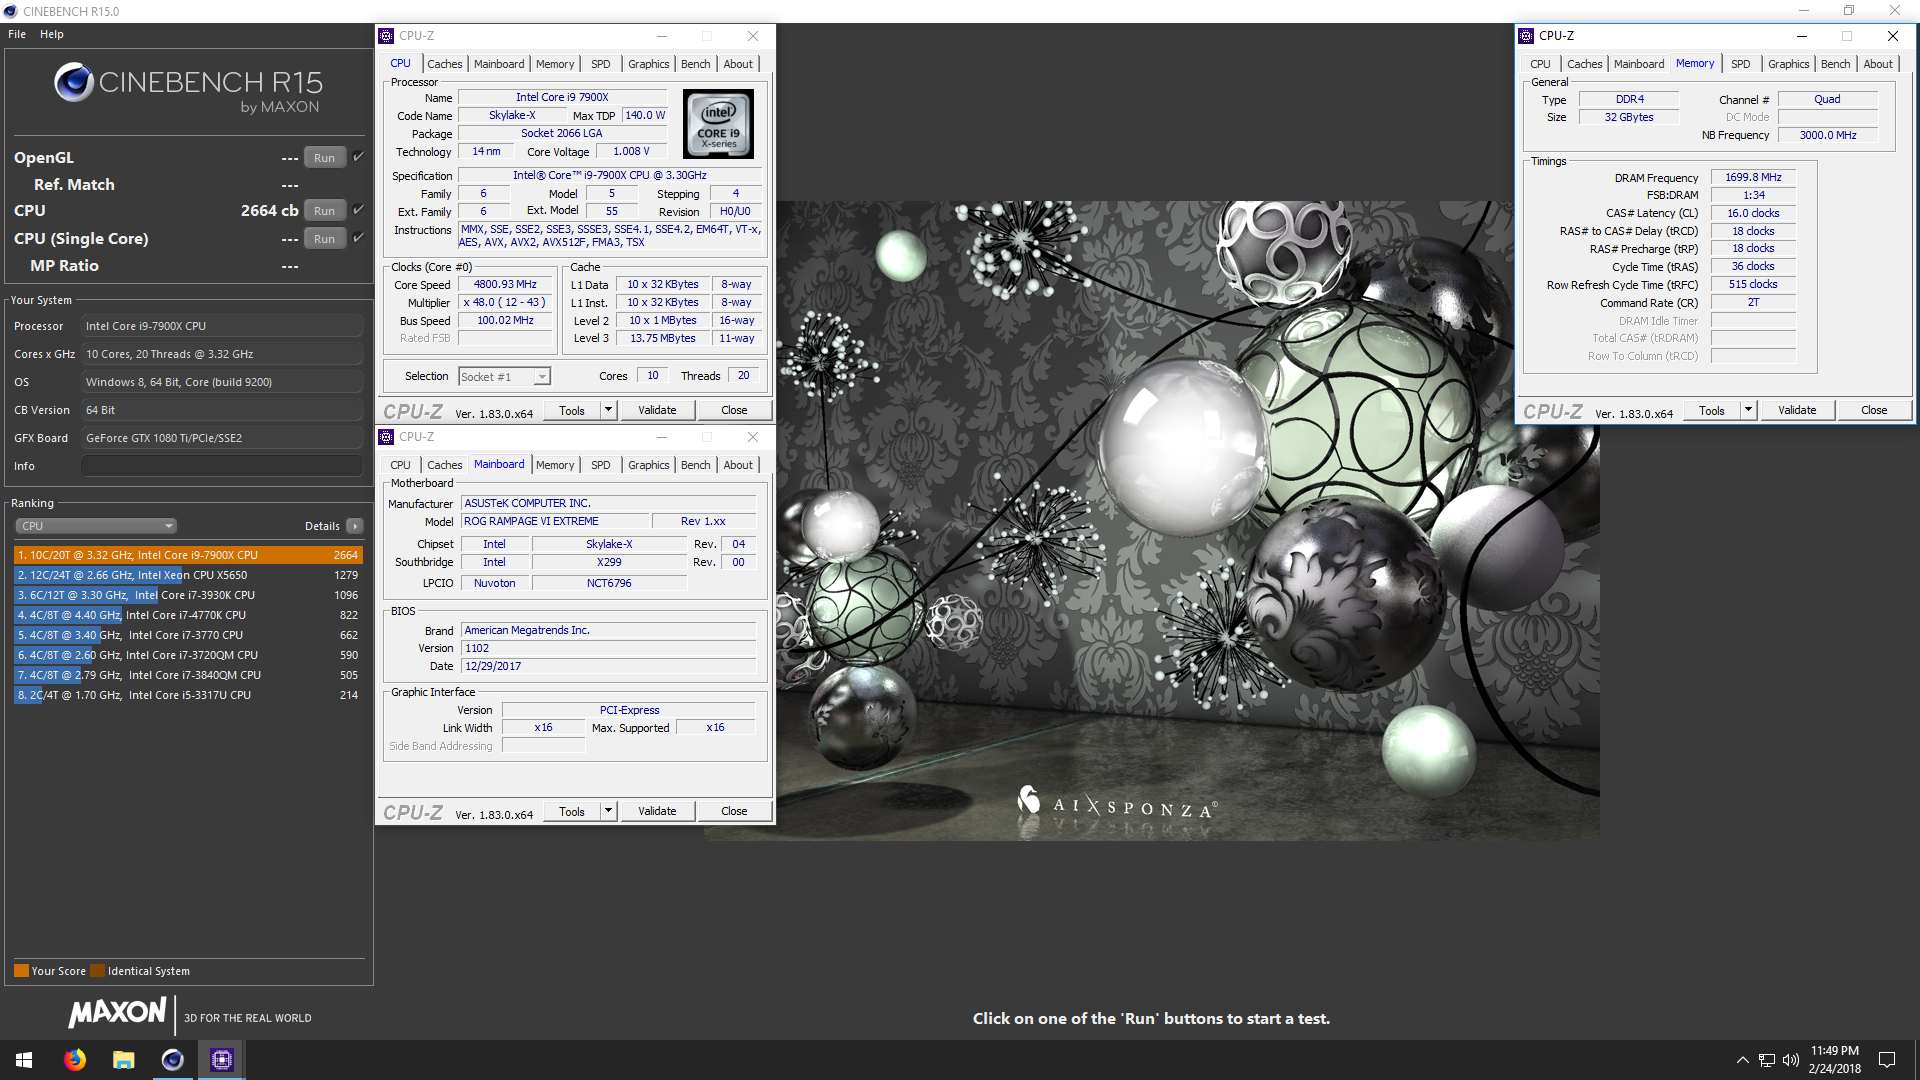Viewport: 1920px width, 1080px height.
Task: Switch to Memory tab in top CPU-Z window
Action: click(x=555, y=64)
